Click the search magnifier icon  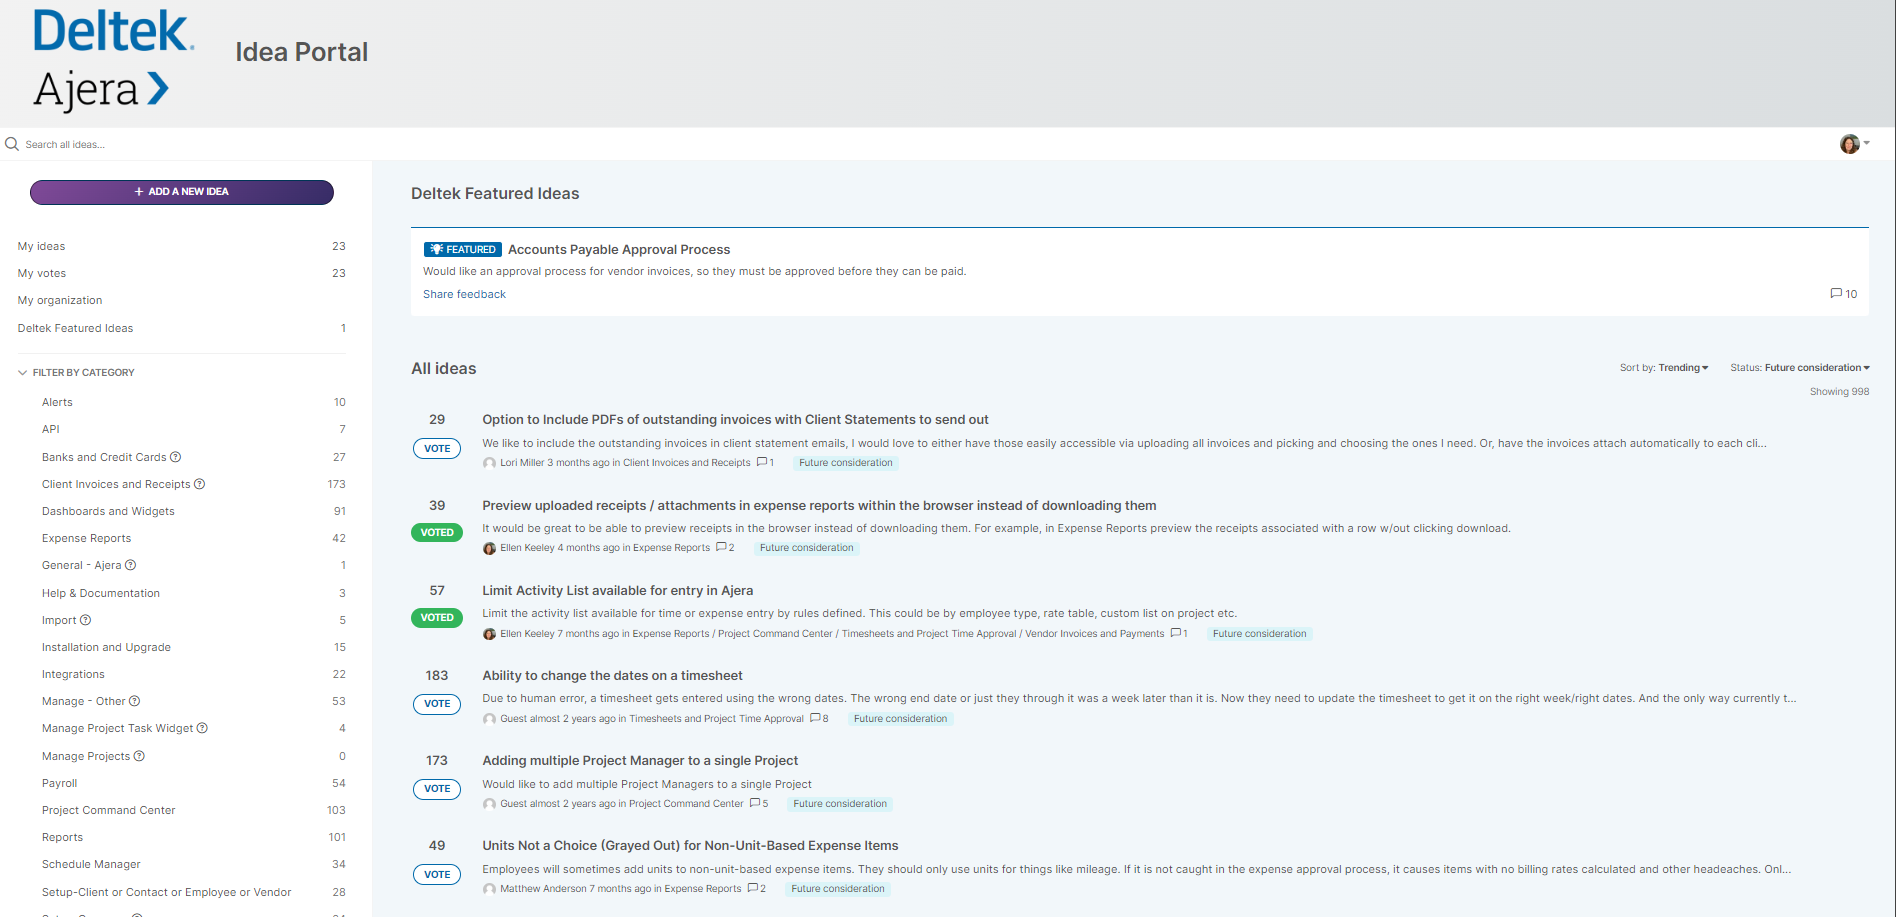click(x=12, y=144)
